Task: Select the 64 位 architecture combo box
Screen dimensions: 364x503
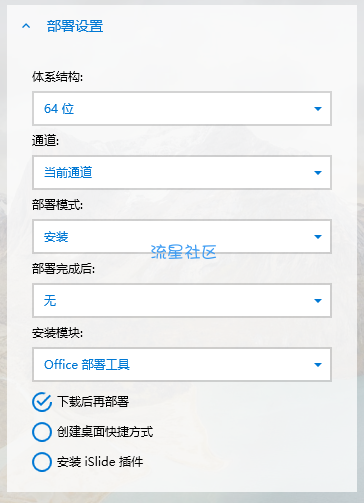Action: (x=182, y=109)
